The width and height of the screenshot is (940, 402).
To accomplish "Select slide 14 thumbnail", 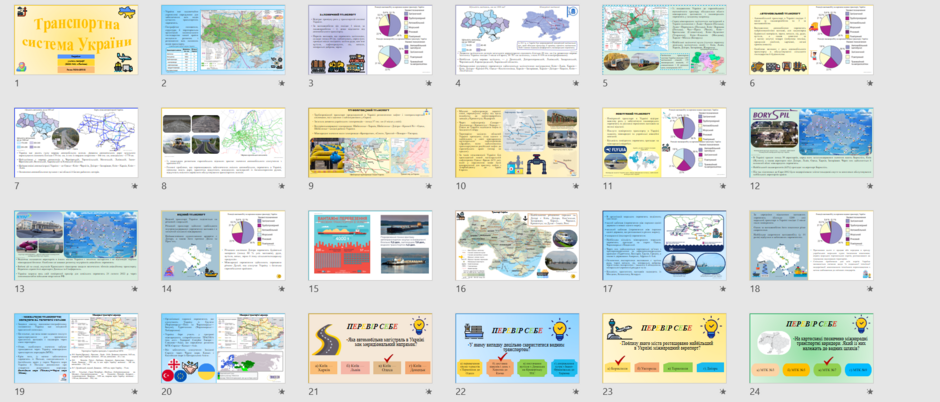I will 223,246.
